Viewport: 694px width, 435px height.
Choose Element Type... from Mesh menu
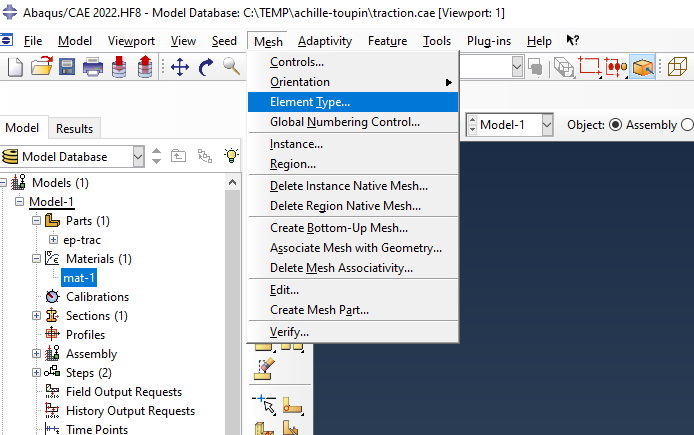pyautogui.click(x=310, y=102)
